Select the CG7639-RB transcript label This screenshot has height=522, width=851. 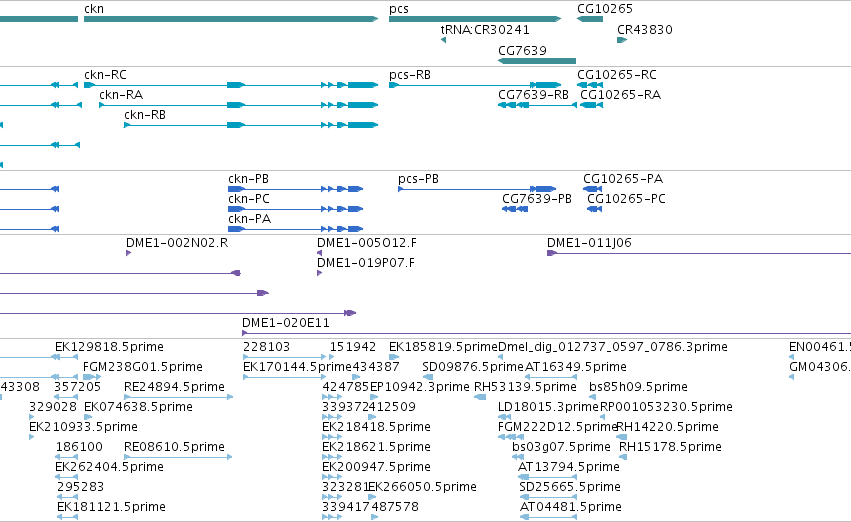tap(534, 94)
